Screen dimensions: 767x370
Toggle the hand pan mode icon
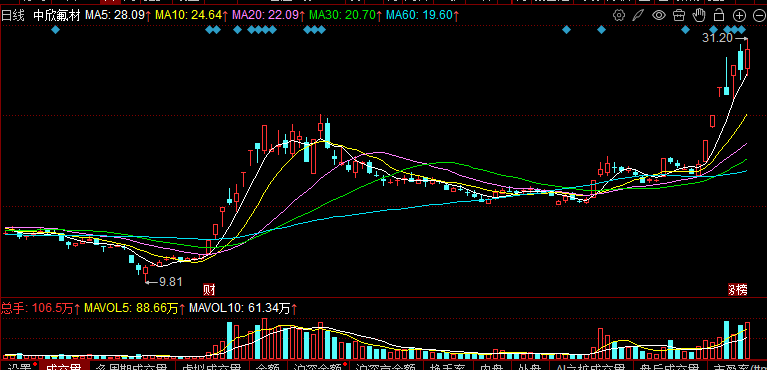pyautogui.click(x=699, y=15)
